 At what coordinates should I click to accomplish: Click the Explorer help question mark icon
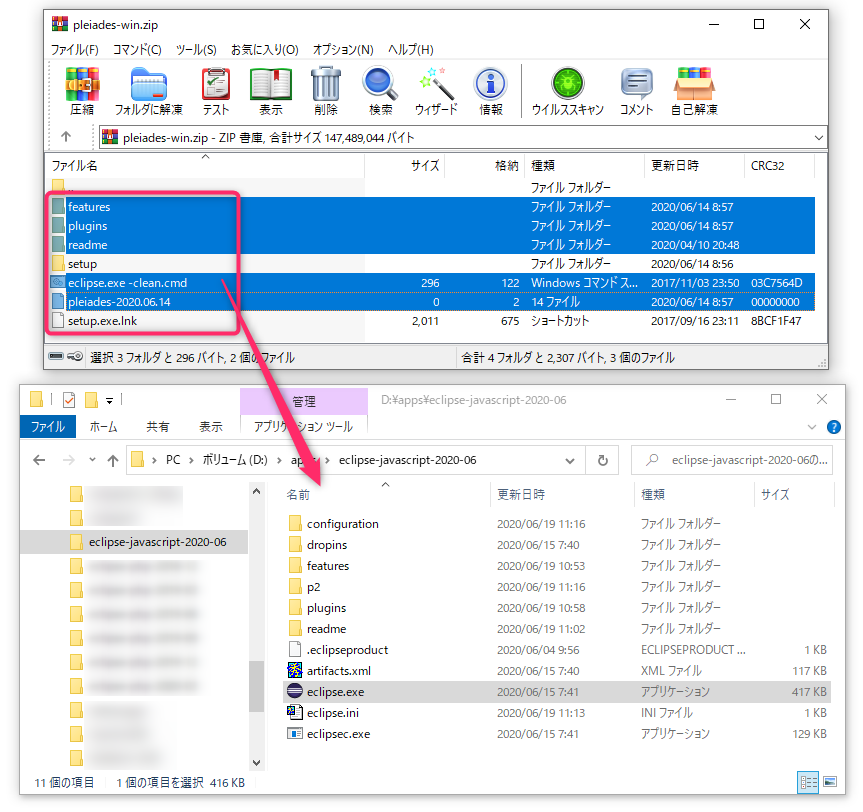(x=833, y=427)
